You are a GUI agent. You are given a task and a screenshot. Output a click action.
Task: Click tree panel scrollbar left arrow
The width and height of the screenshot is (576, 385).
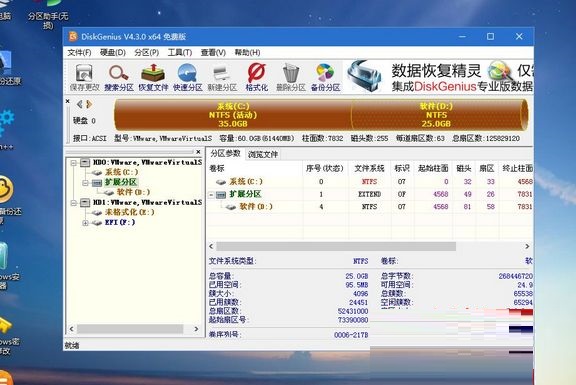(x=72, y=329)
